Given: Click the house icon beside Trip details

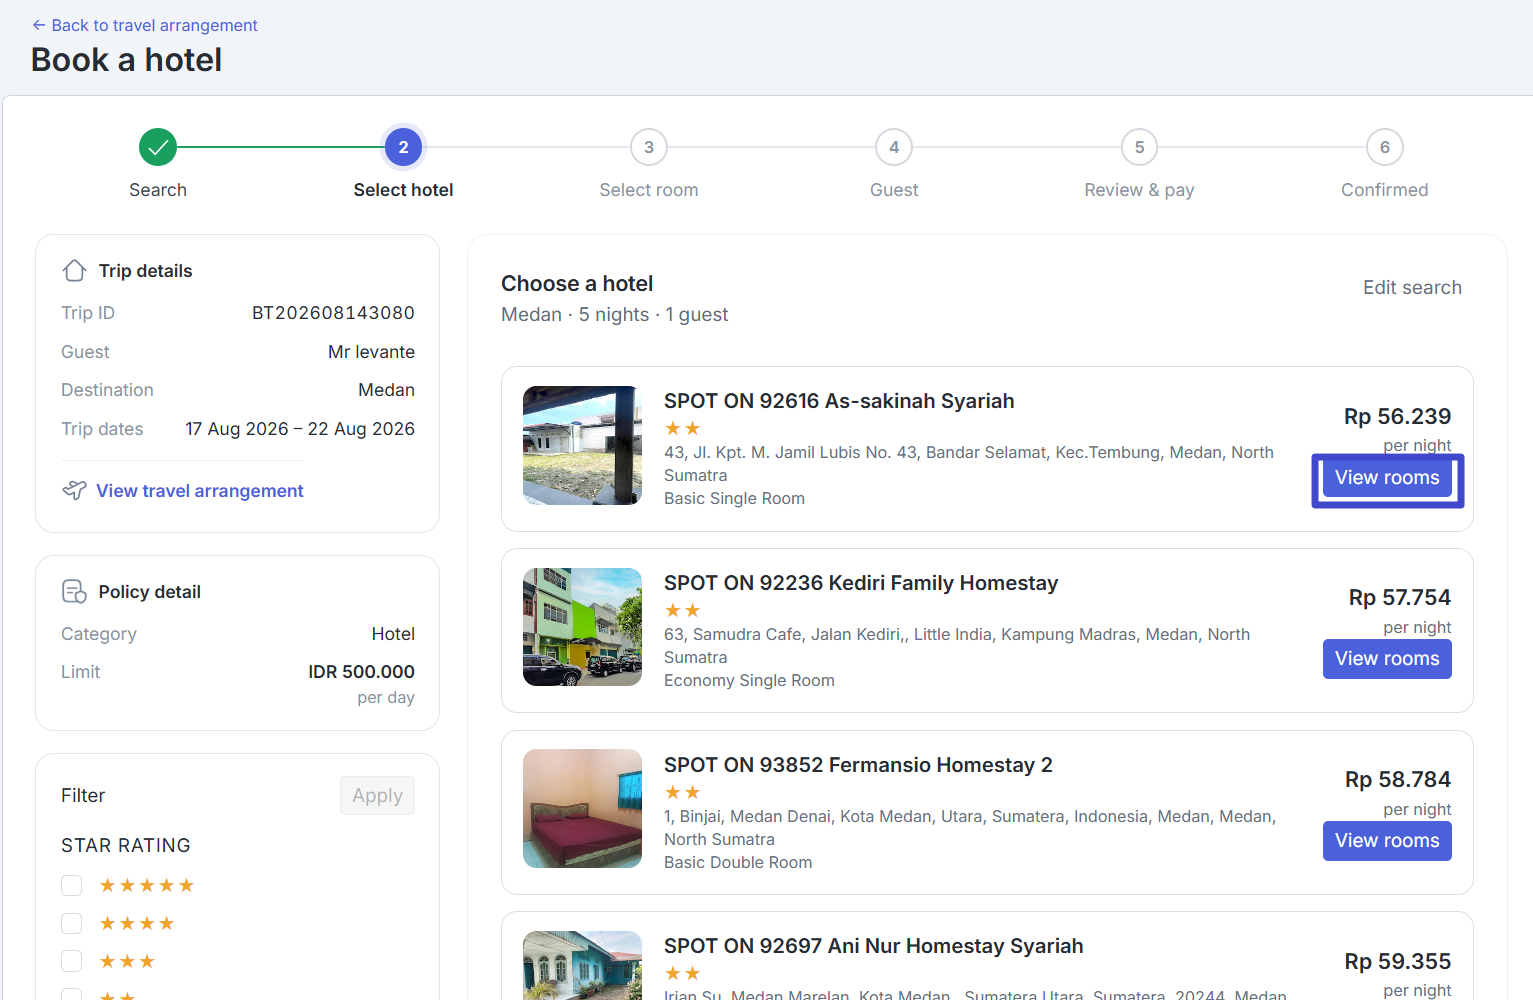Looking at the screenshot, I should 74,271.
